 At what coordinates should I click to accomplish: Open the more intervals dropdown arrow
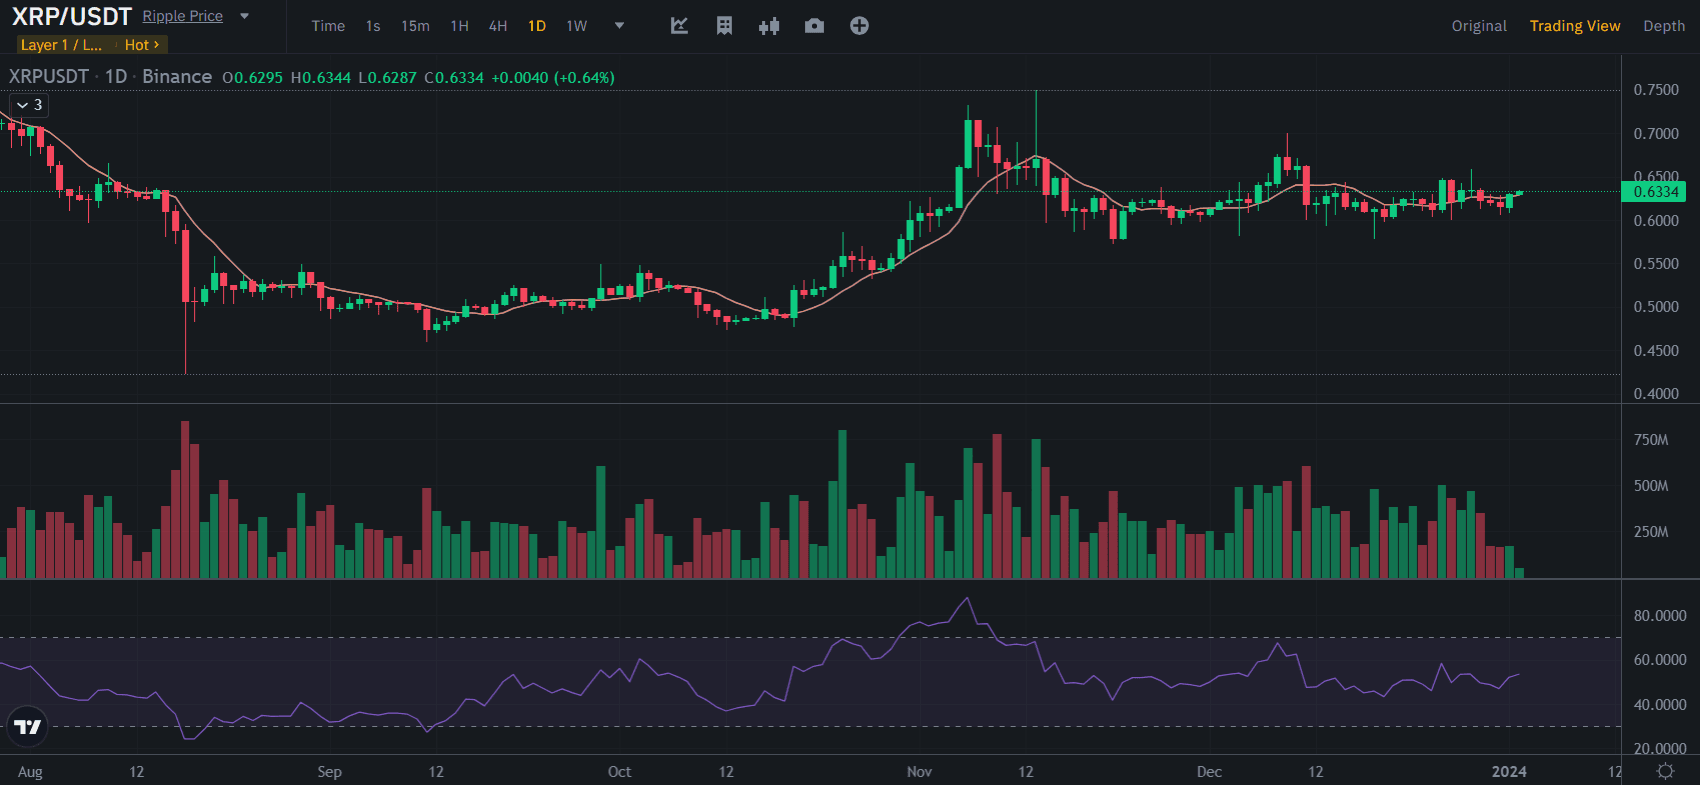point(619,26)
